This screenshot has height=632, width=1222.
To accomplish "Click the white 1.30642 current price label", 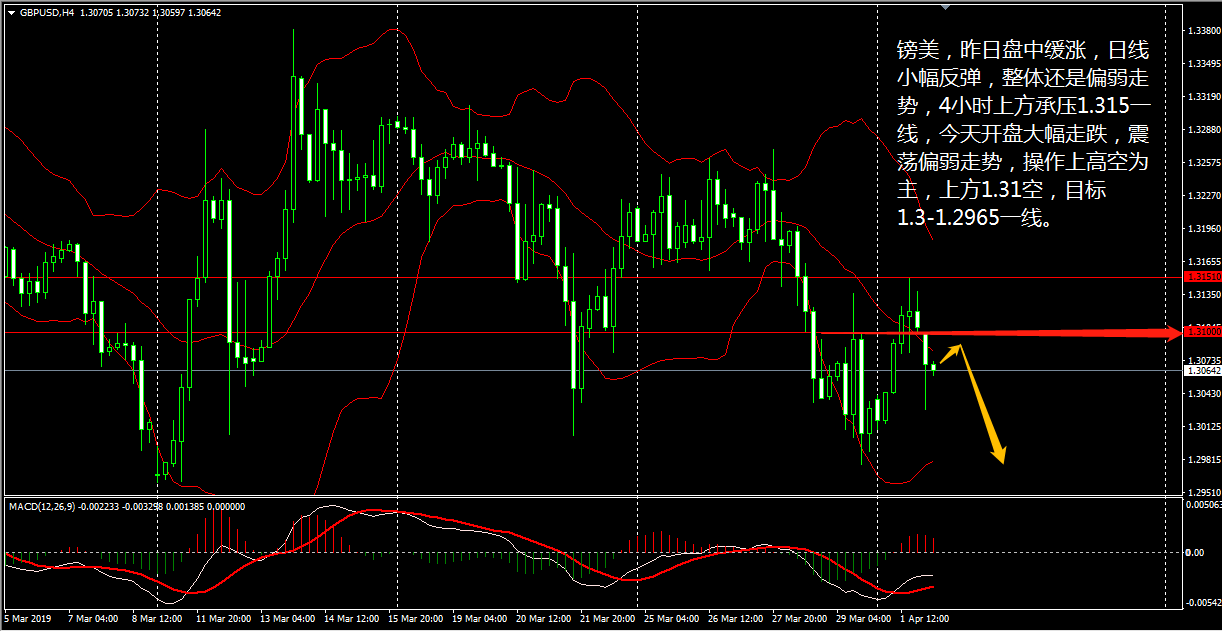I will click(1202, 371).
